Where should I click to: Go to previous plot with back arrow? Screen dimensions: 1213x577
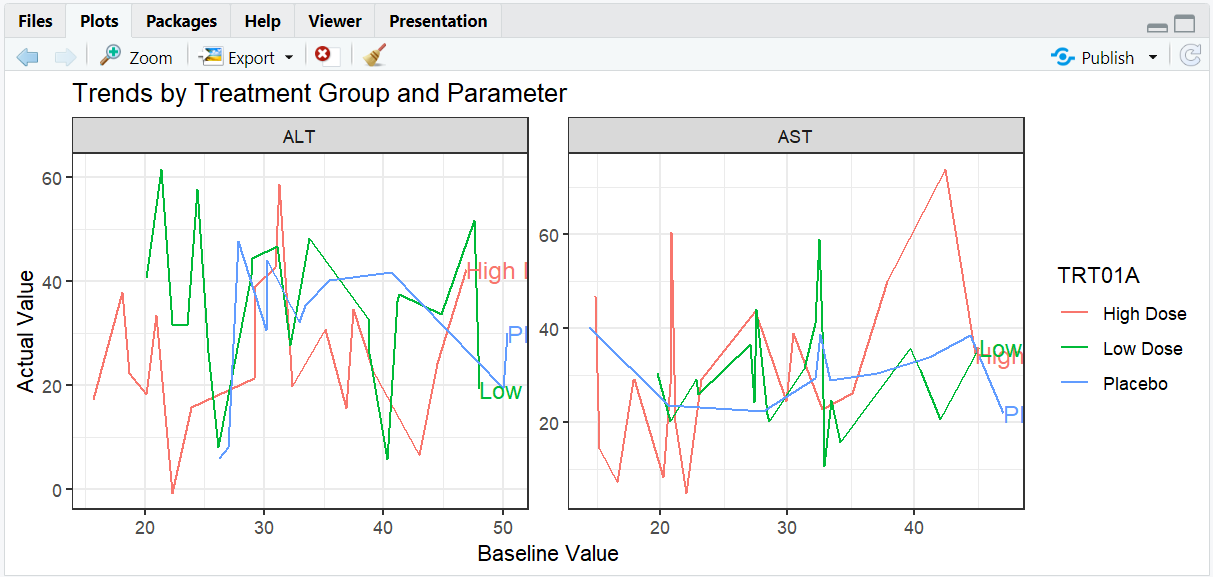point(28,57)
